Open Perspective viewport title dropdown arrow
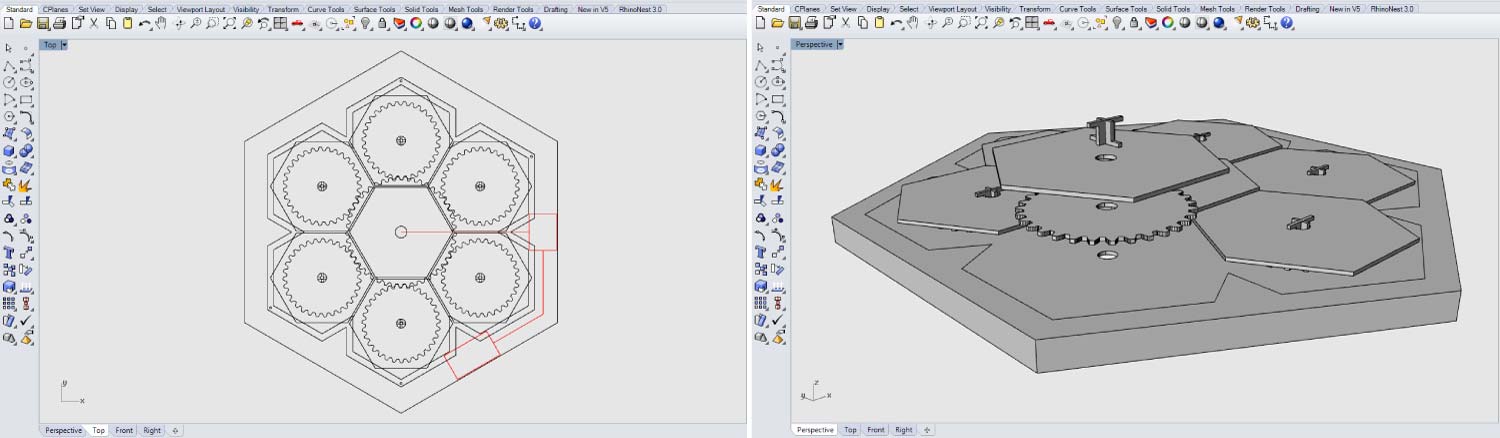The height and width of the screenshot is (438, 1500). [840, 45]
